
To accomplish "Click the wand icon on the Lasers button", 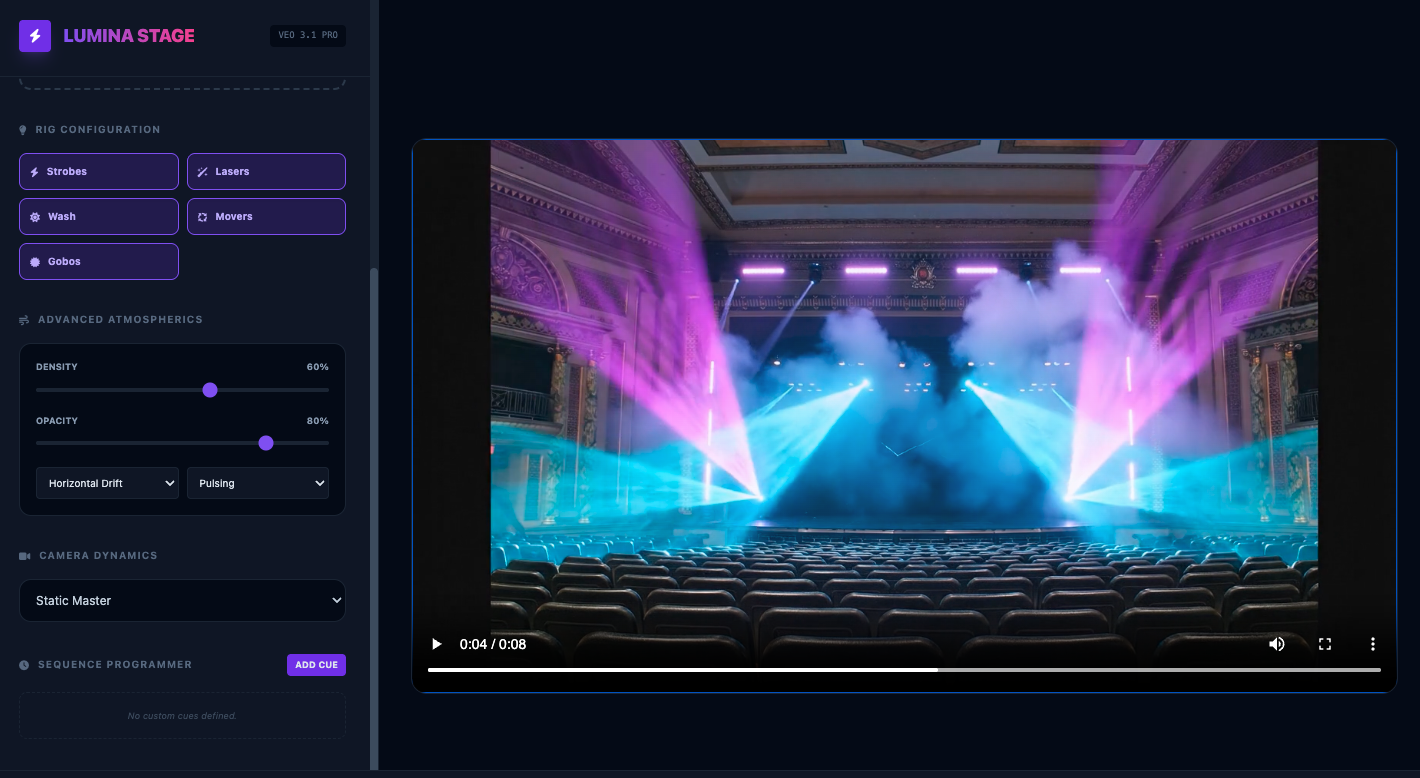I will click(x=203, y=171).
